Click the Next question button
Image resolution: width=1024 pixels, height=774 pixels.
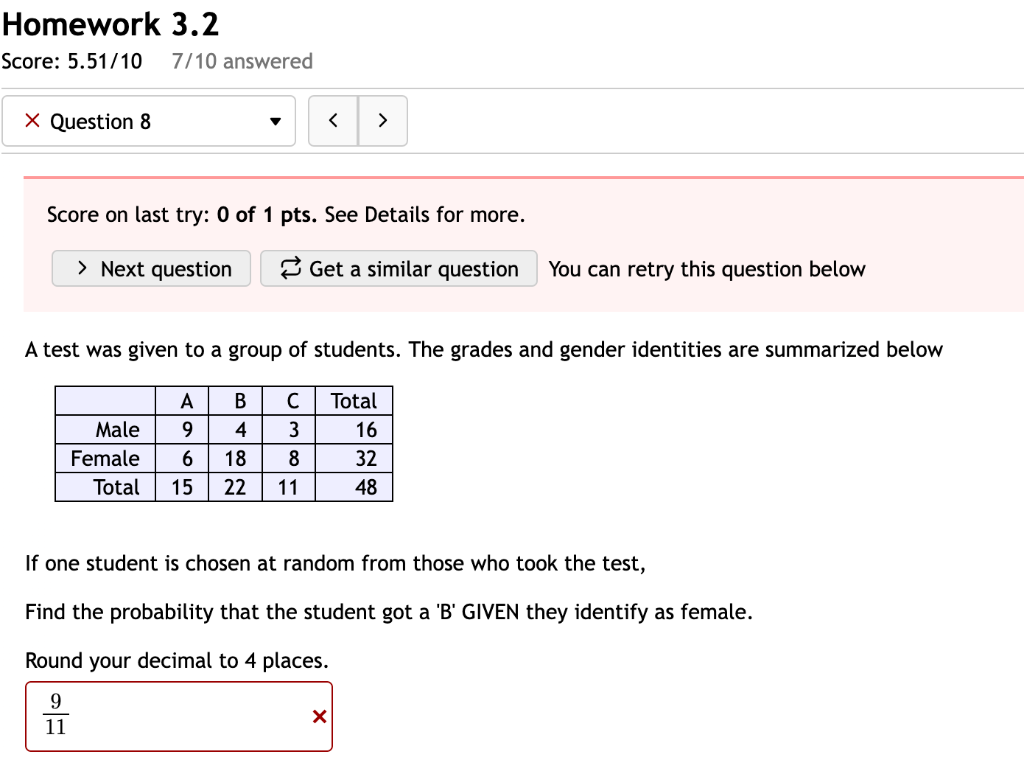click(x=150, y=268)
